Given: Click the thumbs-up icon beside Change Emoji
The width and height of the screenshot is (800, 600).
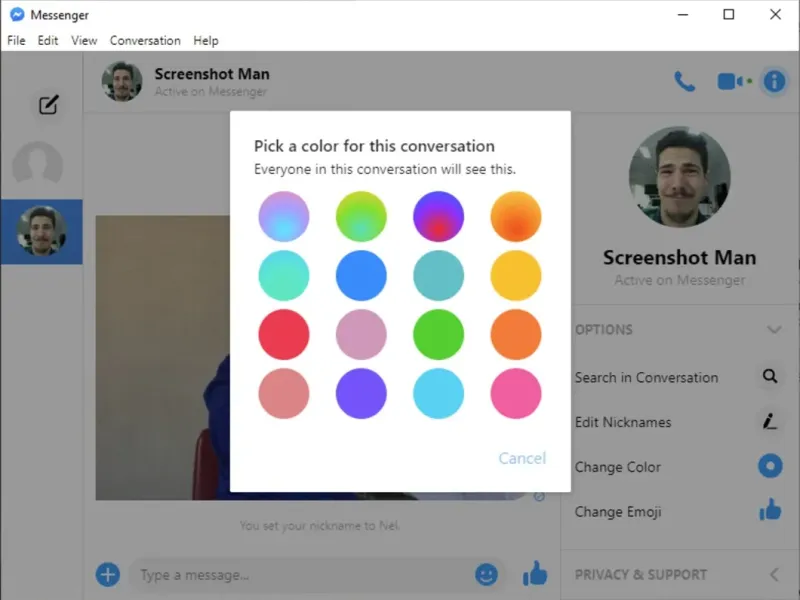Looking at the screenshot, I should coord(770,510).
